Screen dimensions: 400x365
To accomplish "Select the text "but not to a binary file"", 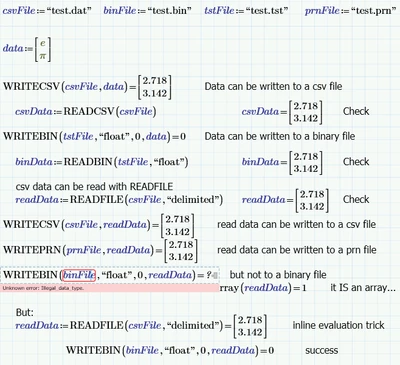I will [278, 275].
